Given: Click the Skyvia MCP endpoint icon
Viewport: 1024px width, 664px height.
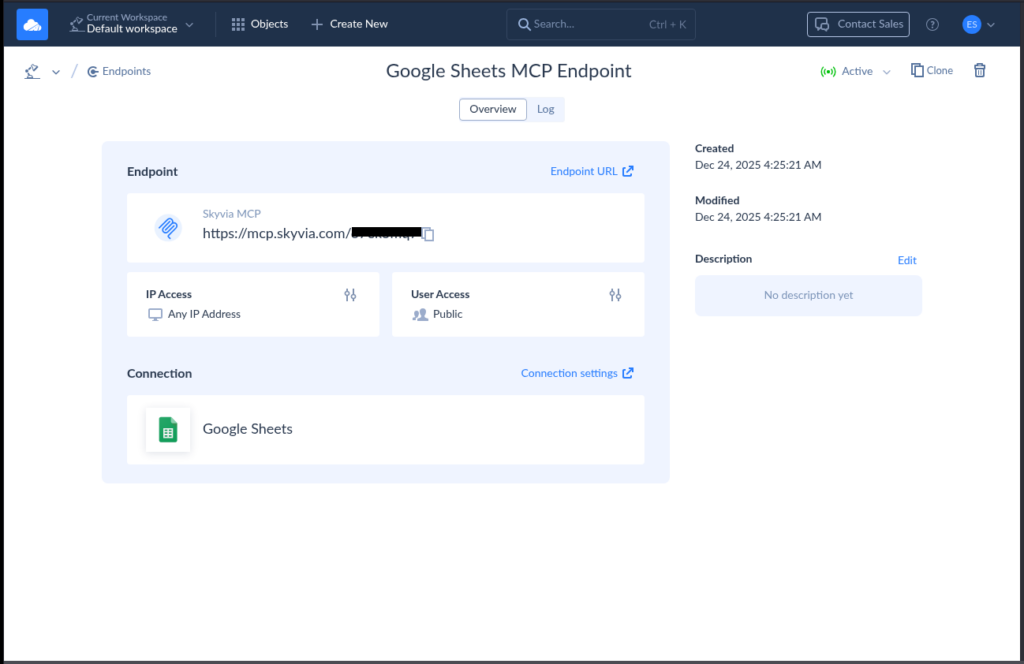Looking at the screenshot, I should coord(168,228).
